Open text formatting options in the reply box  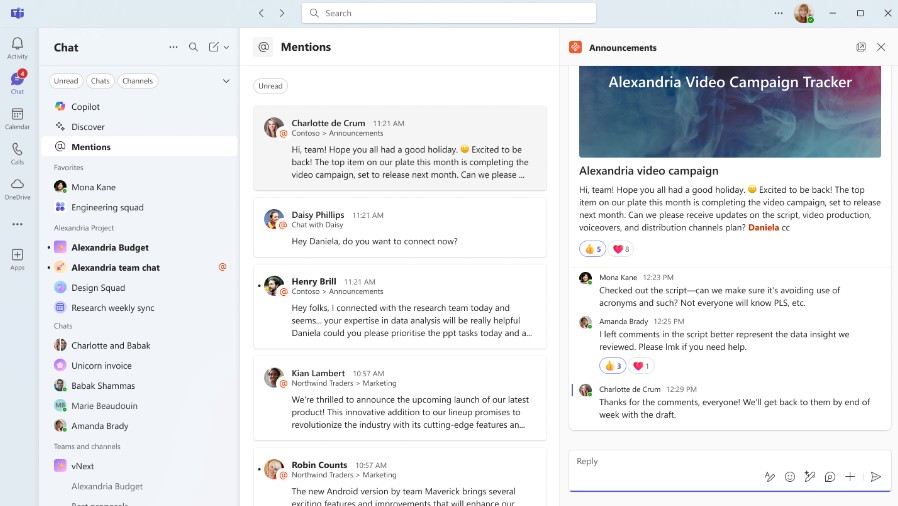(769, 477)
